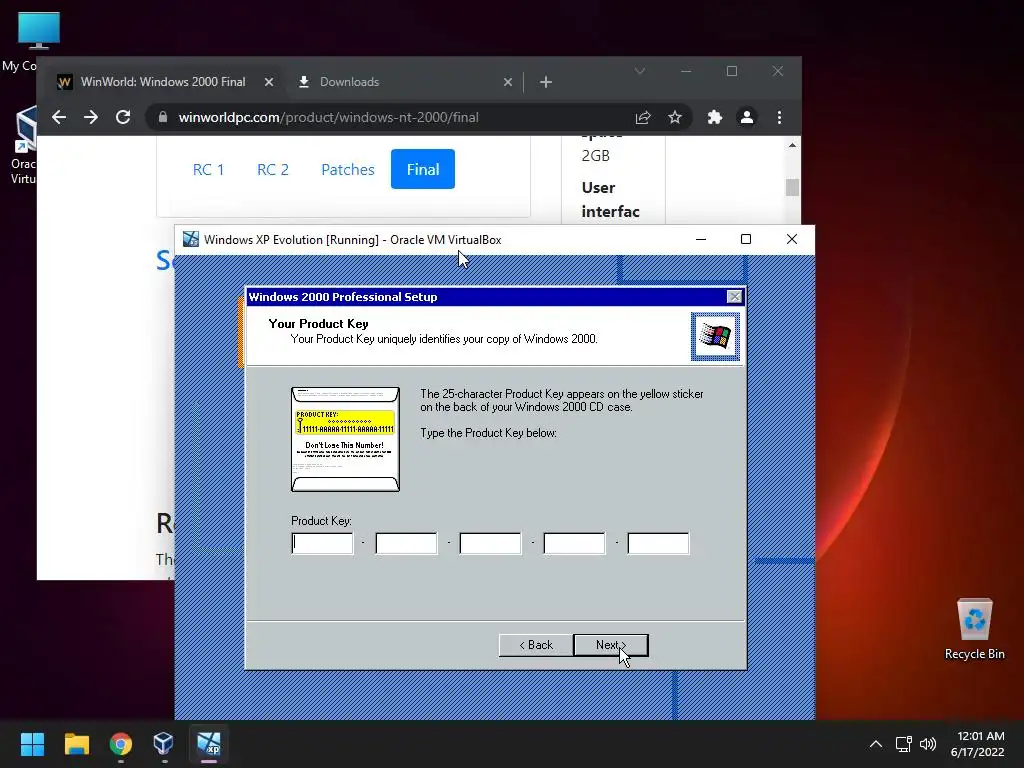The width and height of the screenshot is (1024, 768).
Task: Close the WinWorld browser tab
Action: 269,82
